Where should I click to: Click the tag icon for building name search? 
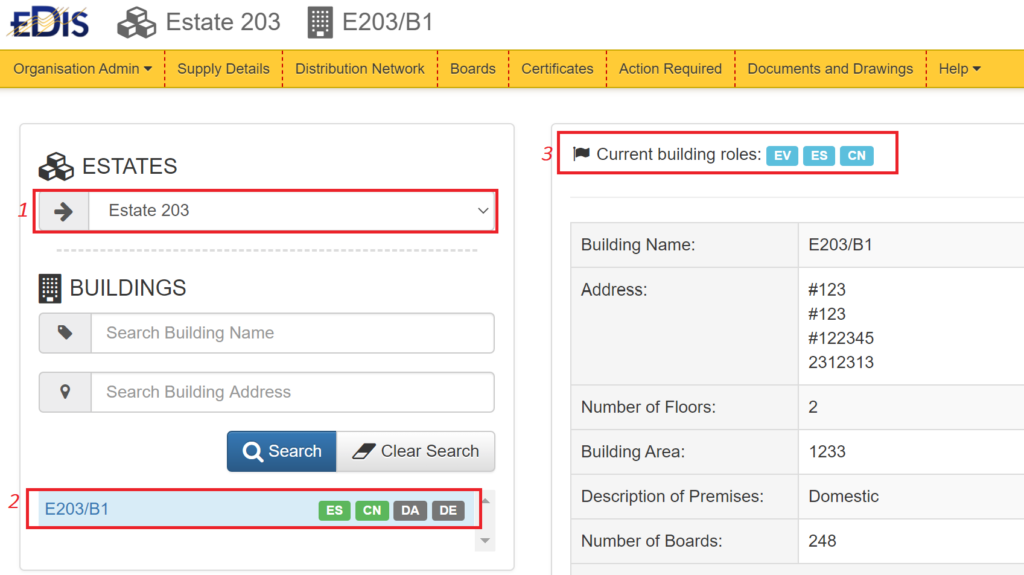[x=65, y=333]
